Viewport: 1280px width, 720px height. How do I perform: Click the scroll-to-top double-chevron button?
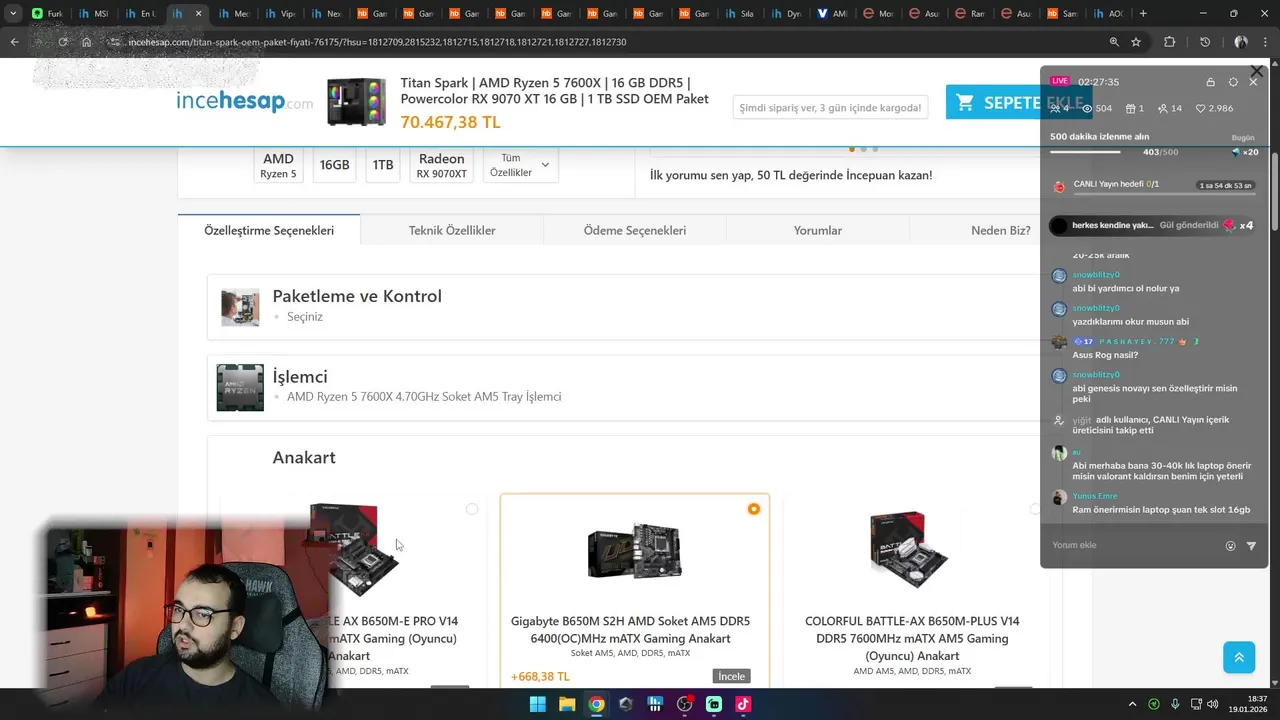coord(1239,657)
